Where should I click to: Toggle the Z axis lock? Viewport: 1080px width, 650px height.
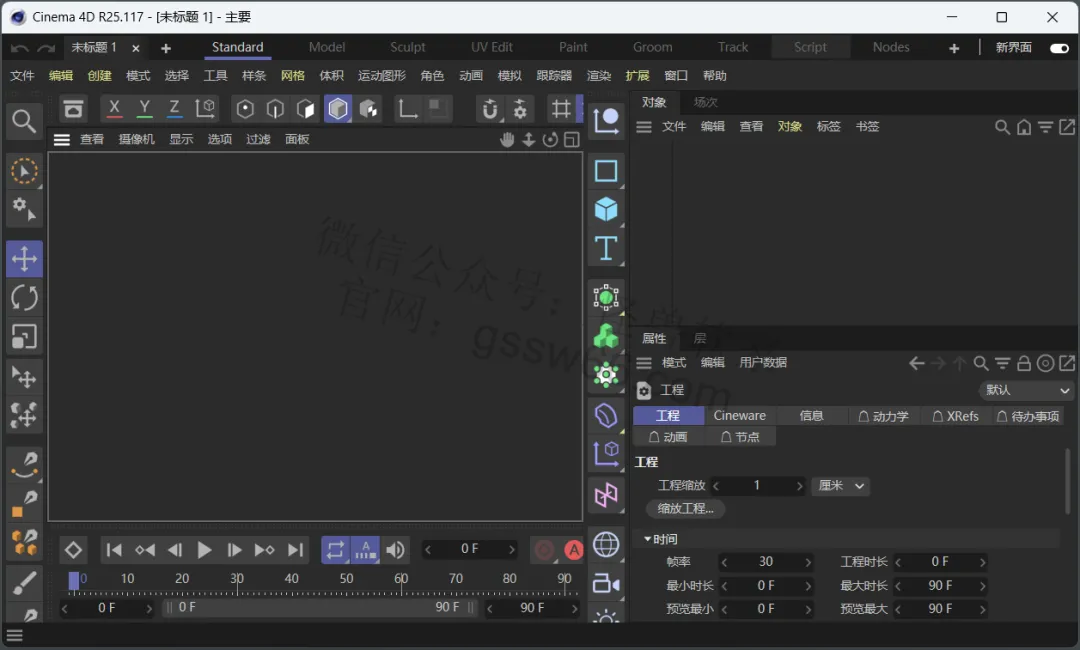point(175,109)
